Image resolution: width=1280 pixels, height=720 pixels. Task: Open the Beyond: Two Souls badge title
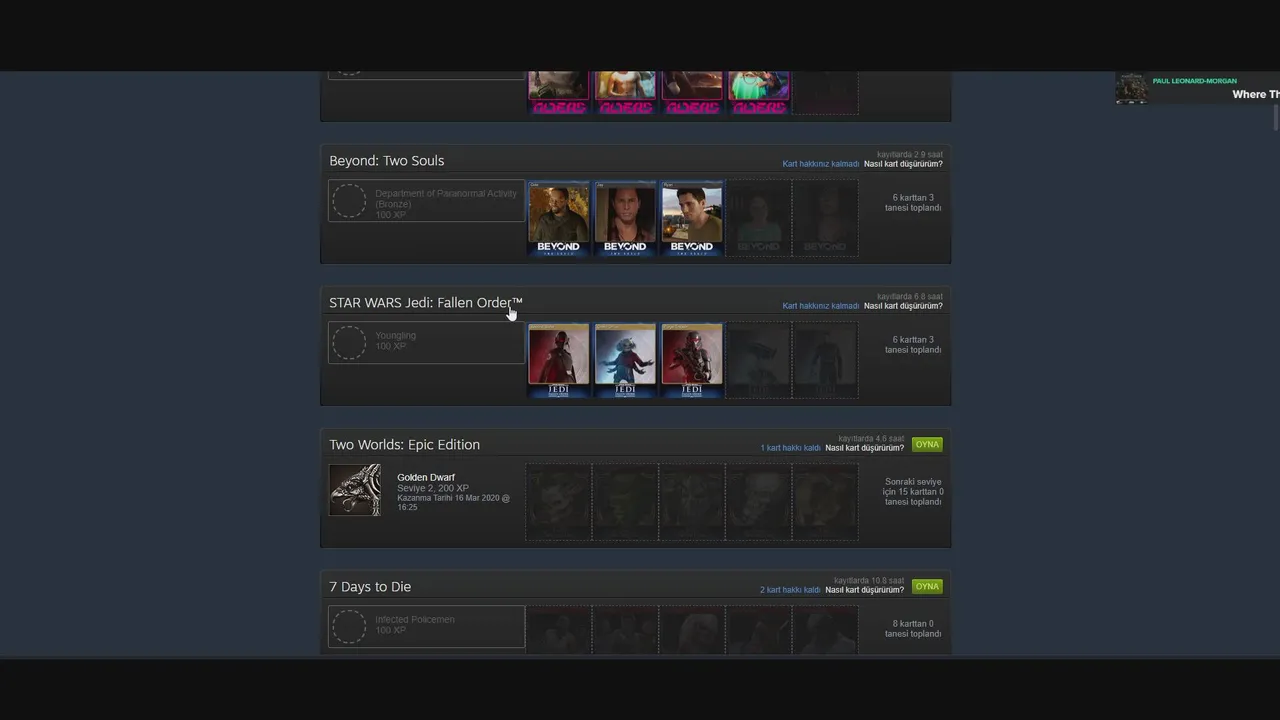point(386,161)
